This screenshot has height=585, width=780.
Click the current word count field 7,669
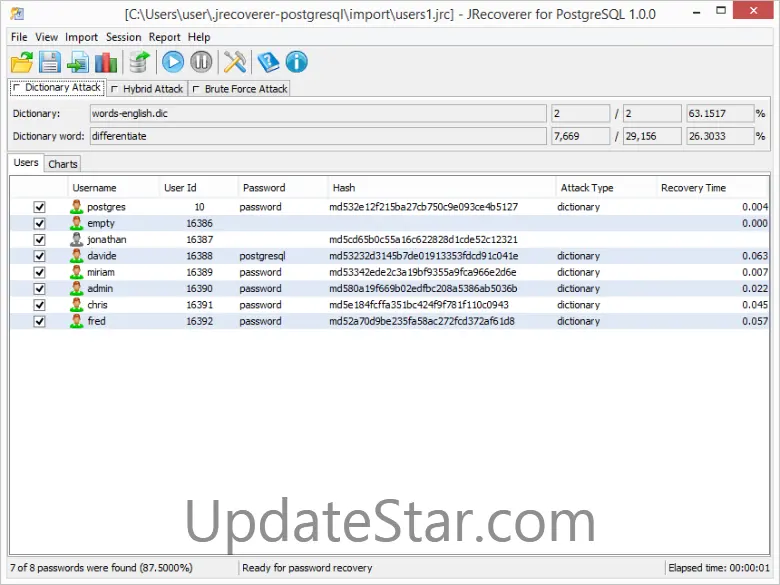[x=581, y=136]
